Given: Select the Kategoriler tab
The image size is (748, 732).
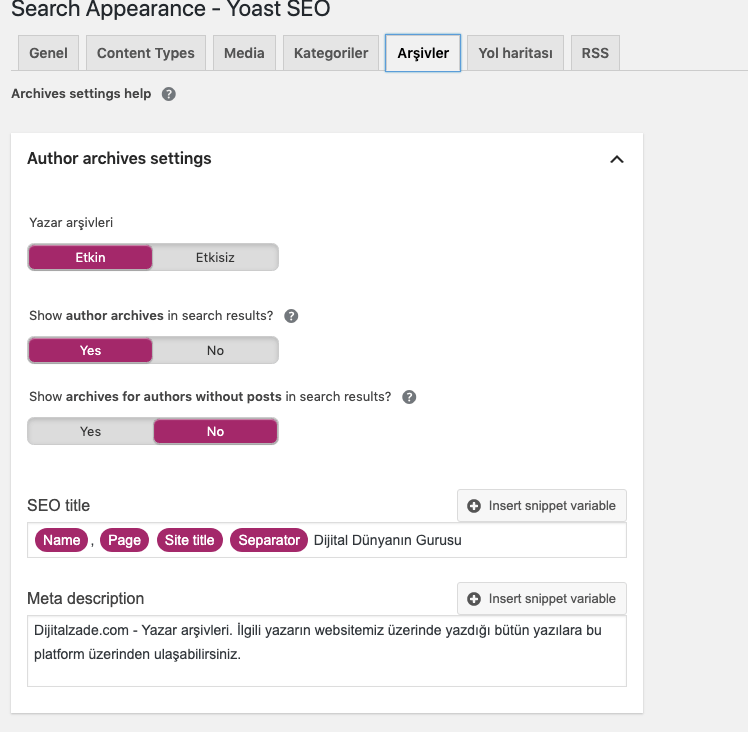Looking at the screenshot, I should click(331, 53).
